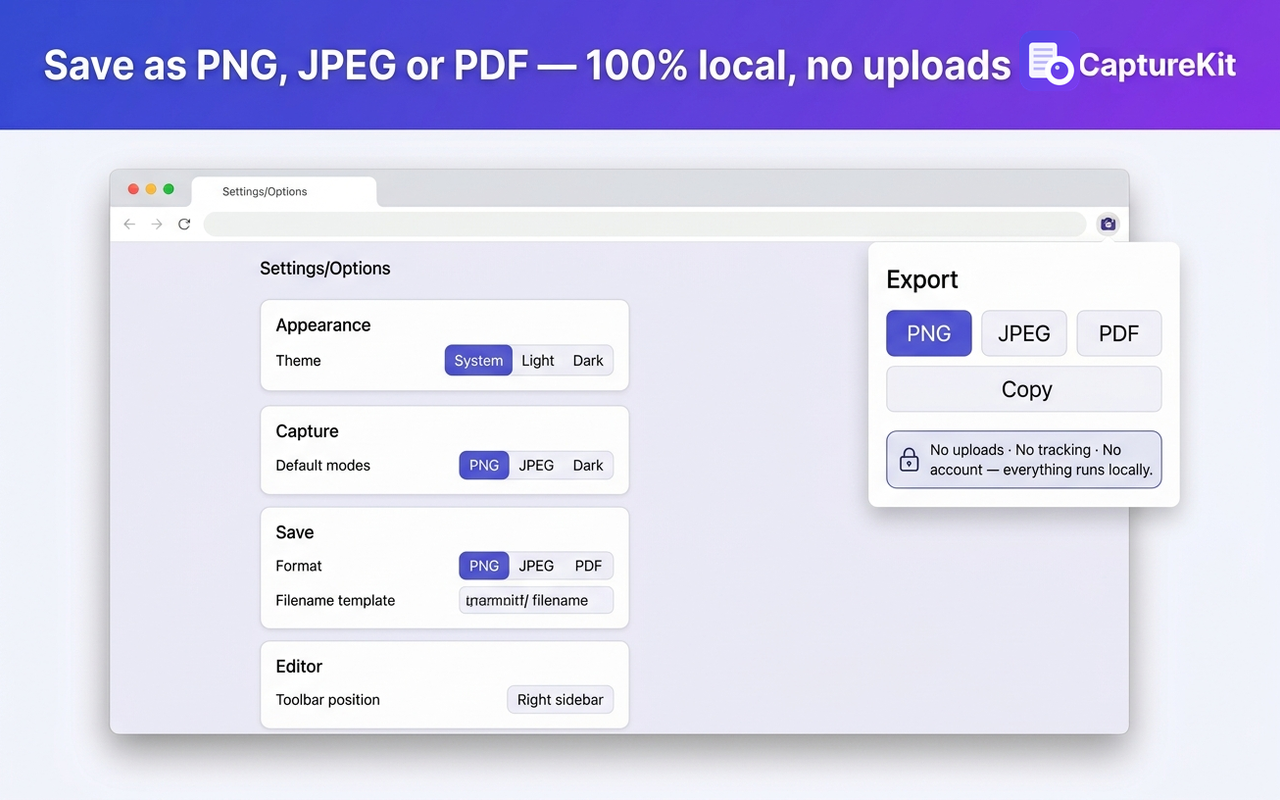Image resolution: width=1280 pixels, height=800 pixels.
Task: Select PNG as the Save Format
Action: tap(484, 566)
